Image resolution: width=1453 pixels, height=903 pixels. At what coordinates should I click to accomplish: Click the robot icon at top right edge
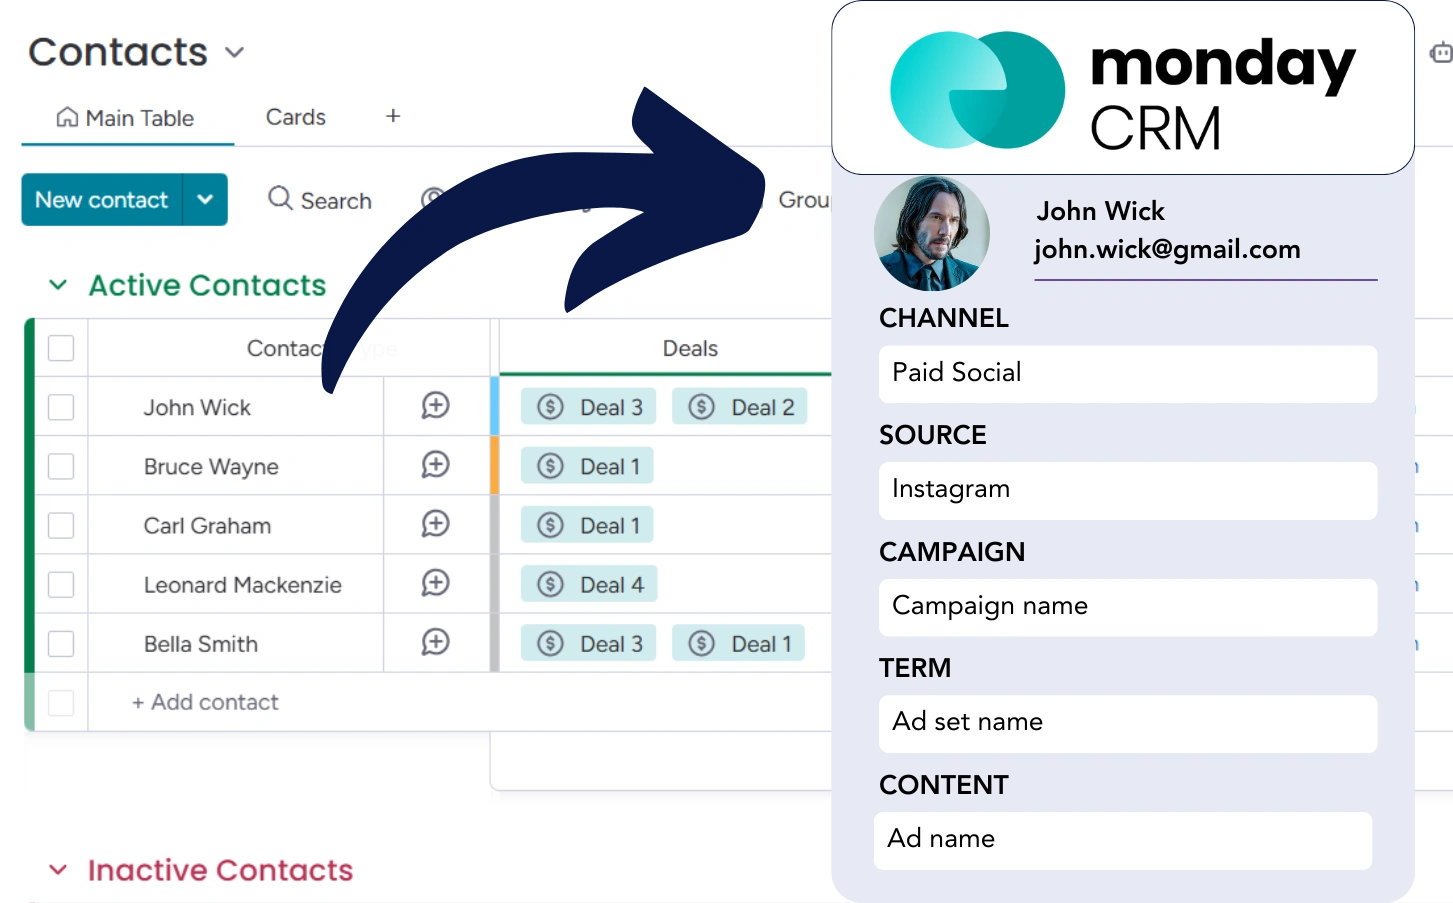1441,52
